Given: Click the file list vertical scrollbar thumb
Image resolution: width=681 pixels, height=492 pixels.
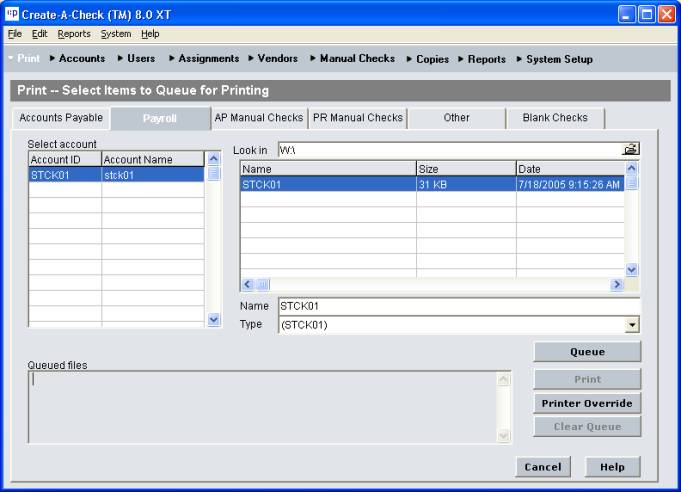Looking at the screenshot, I should 631,182.
